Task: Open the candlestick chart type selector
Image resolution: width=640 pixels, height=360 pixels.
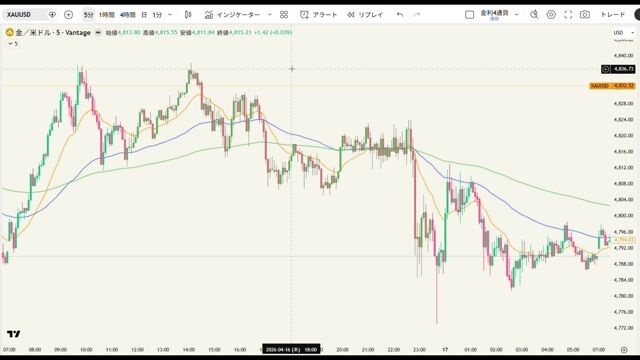Action: 188,15
